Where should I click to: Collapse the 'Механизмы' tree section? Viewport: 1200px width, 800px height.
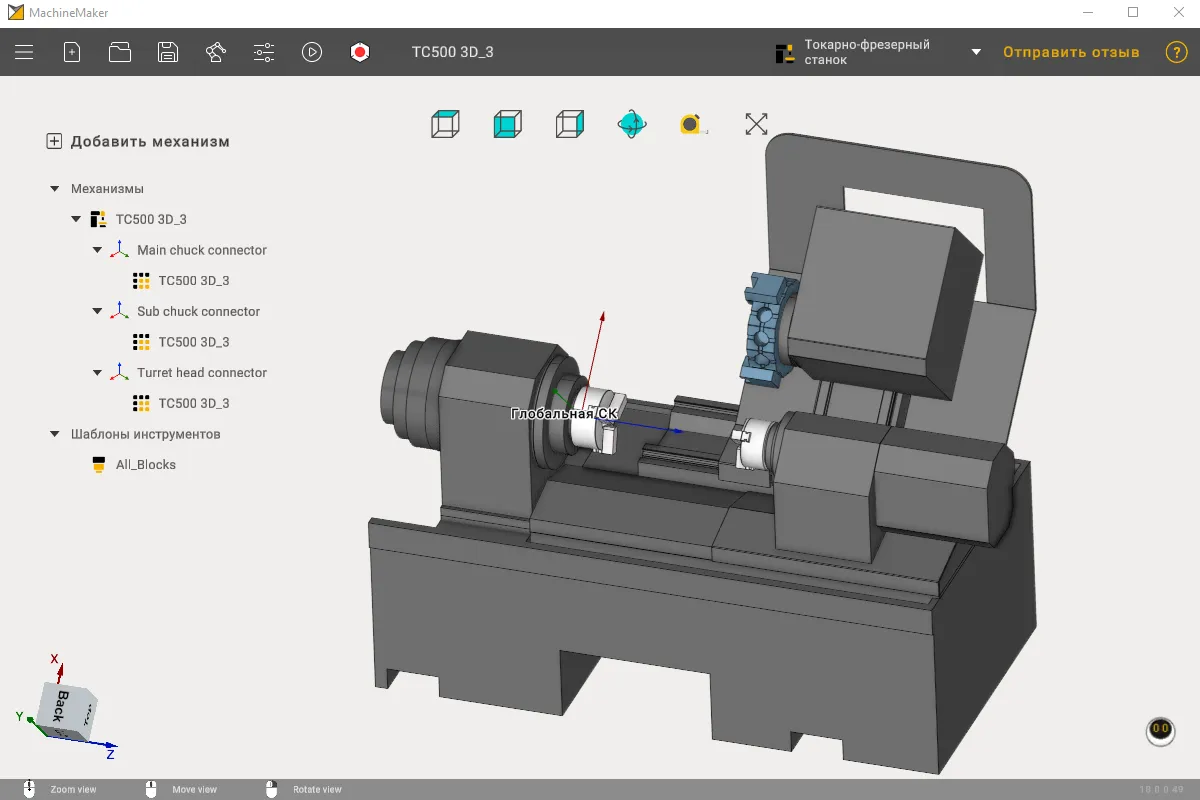[x=54, y=189]
